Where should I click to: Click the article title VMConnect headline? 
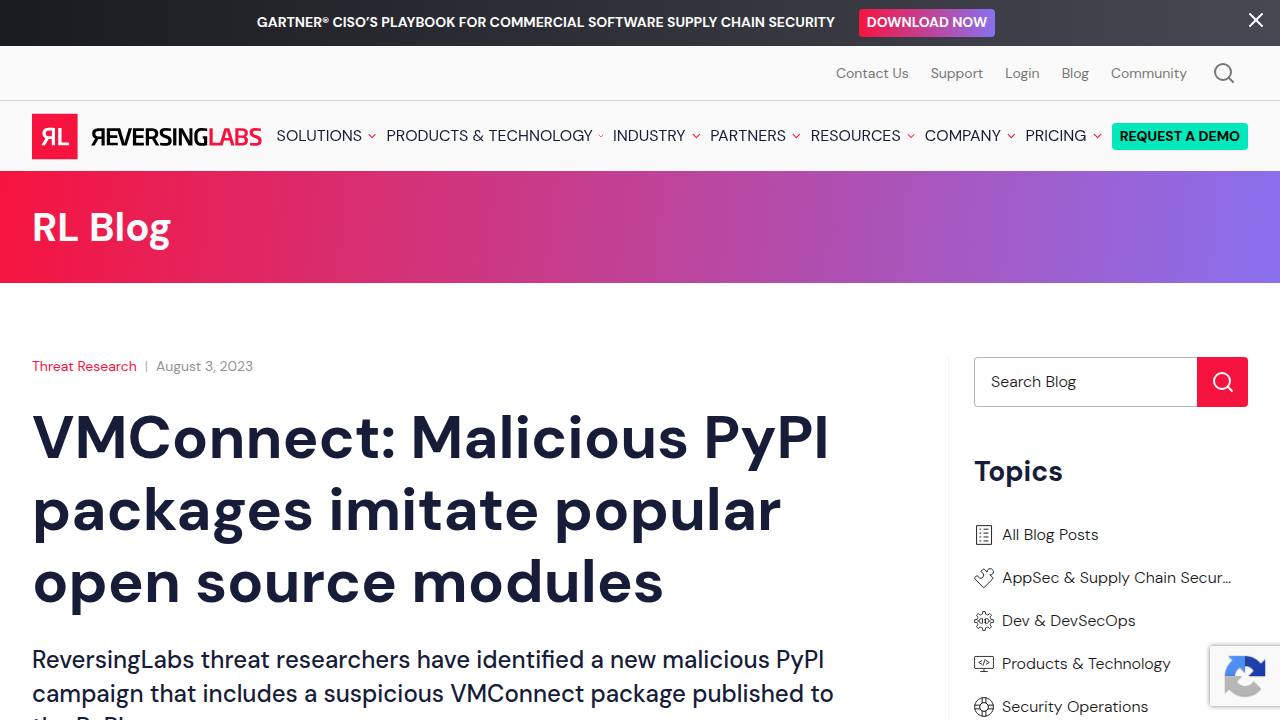click(431, 510)
